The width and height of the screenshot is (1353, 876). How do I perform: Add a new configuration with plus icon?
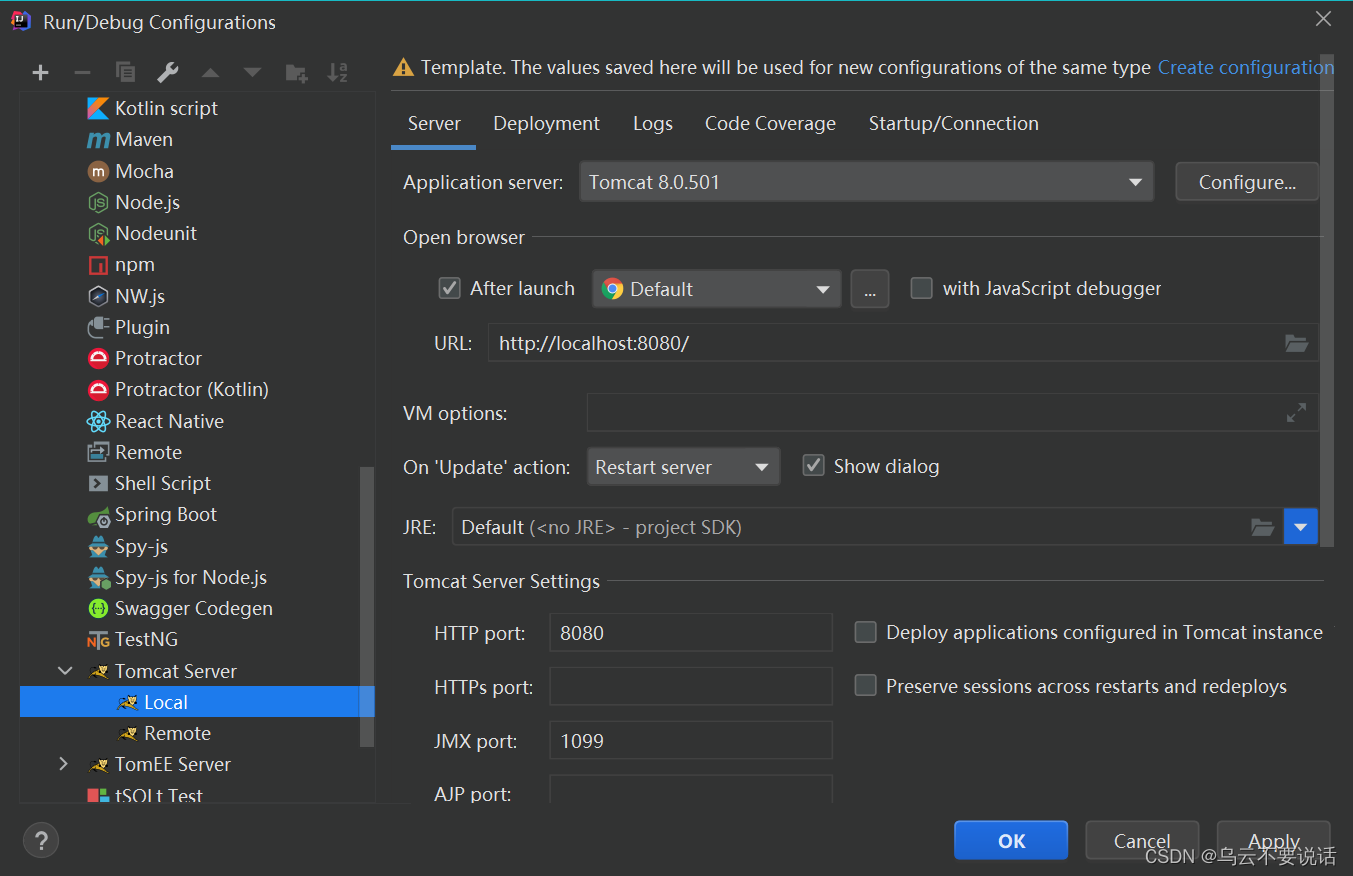(40, 72)
